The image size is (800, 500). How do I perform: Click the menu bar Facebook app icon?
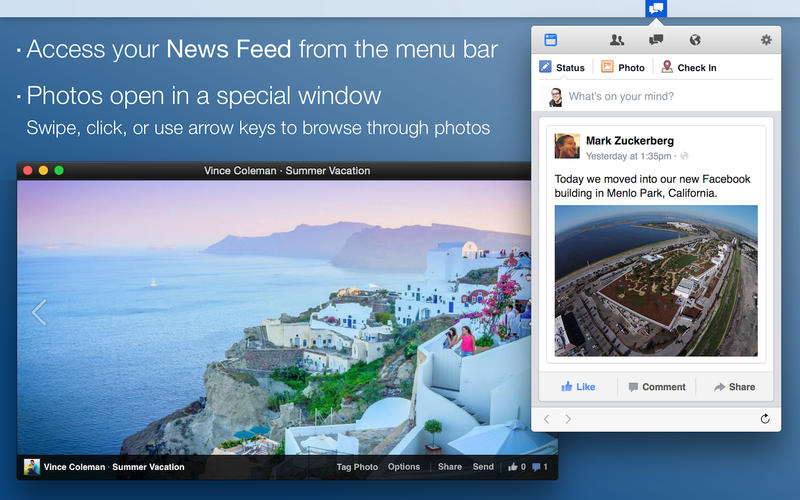656,8
